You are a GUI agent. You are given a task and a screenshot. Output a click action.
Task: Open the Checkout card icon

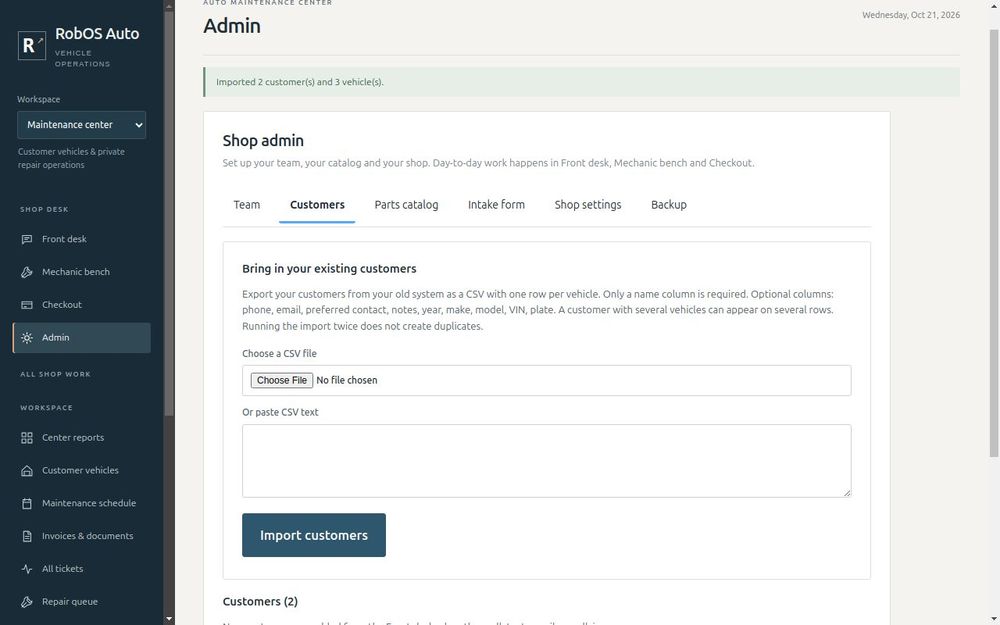(x=27, y=305)
